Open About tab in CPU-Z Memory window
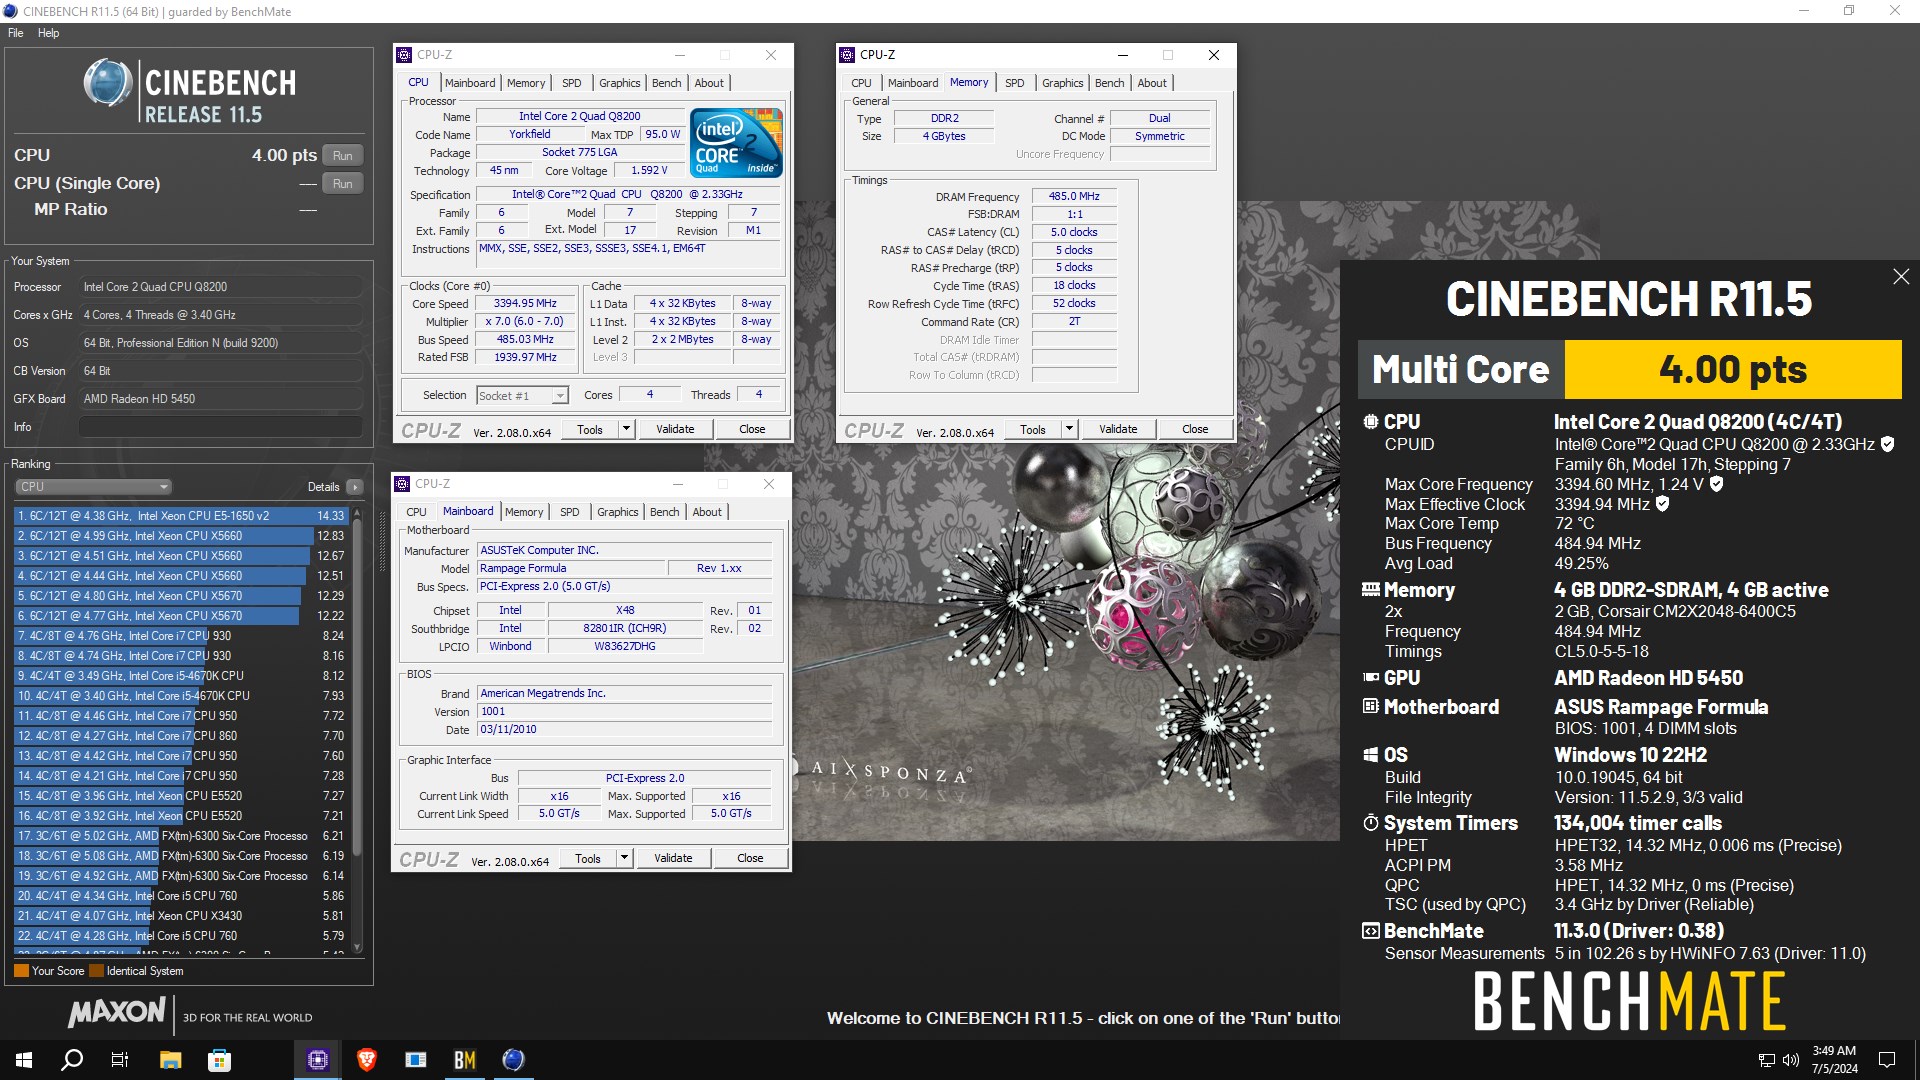This screenshot has width=1920, height=1080. (1152, 83)
